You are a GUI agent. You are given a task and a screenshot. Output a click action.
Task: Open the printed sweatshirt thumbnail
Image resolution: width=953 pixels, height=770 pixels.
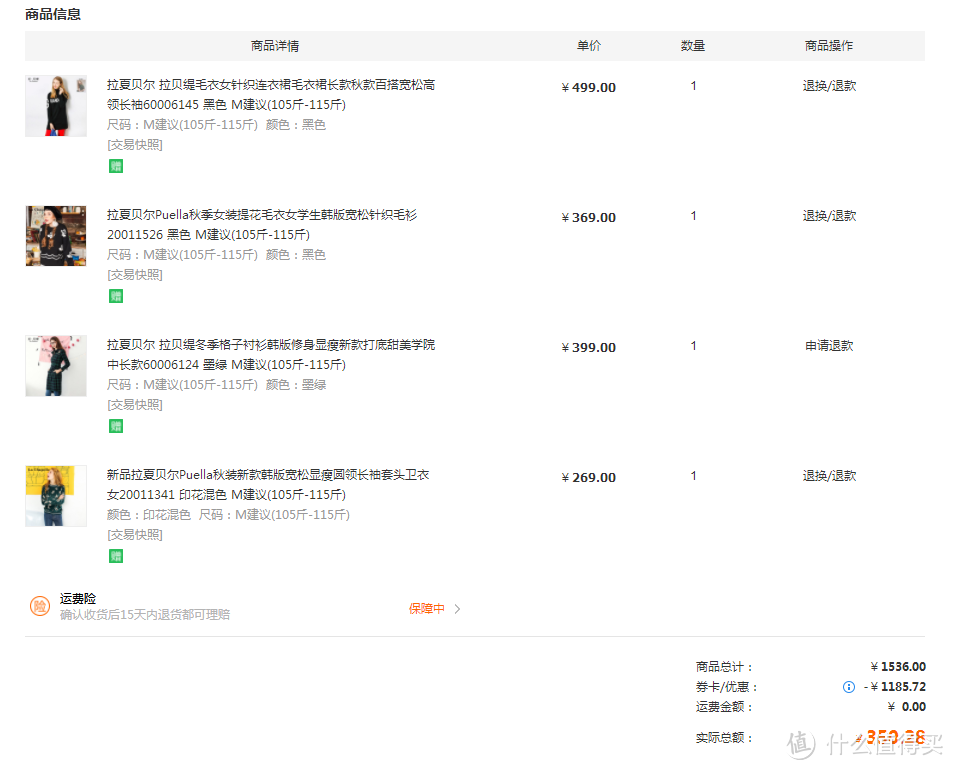pyautogui.click(x=56, y=496)
